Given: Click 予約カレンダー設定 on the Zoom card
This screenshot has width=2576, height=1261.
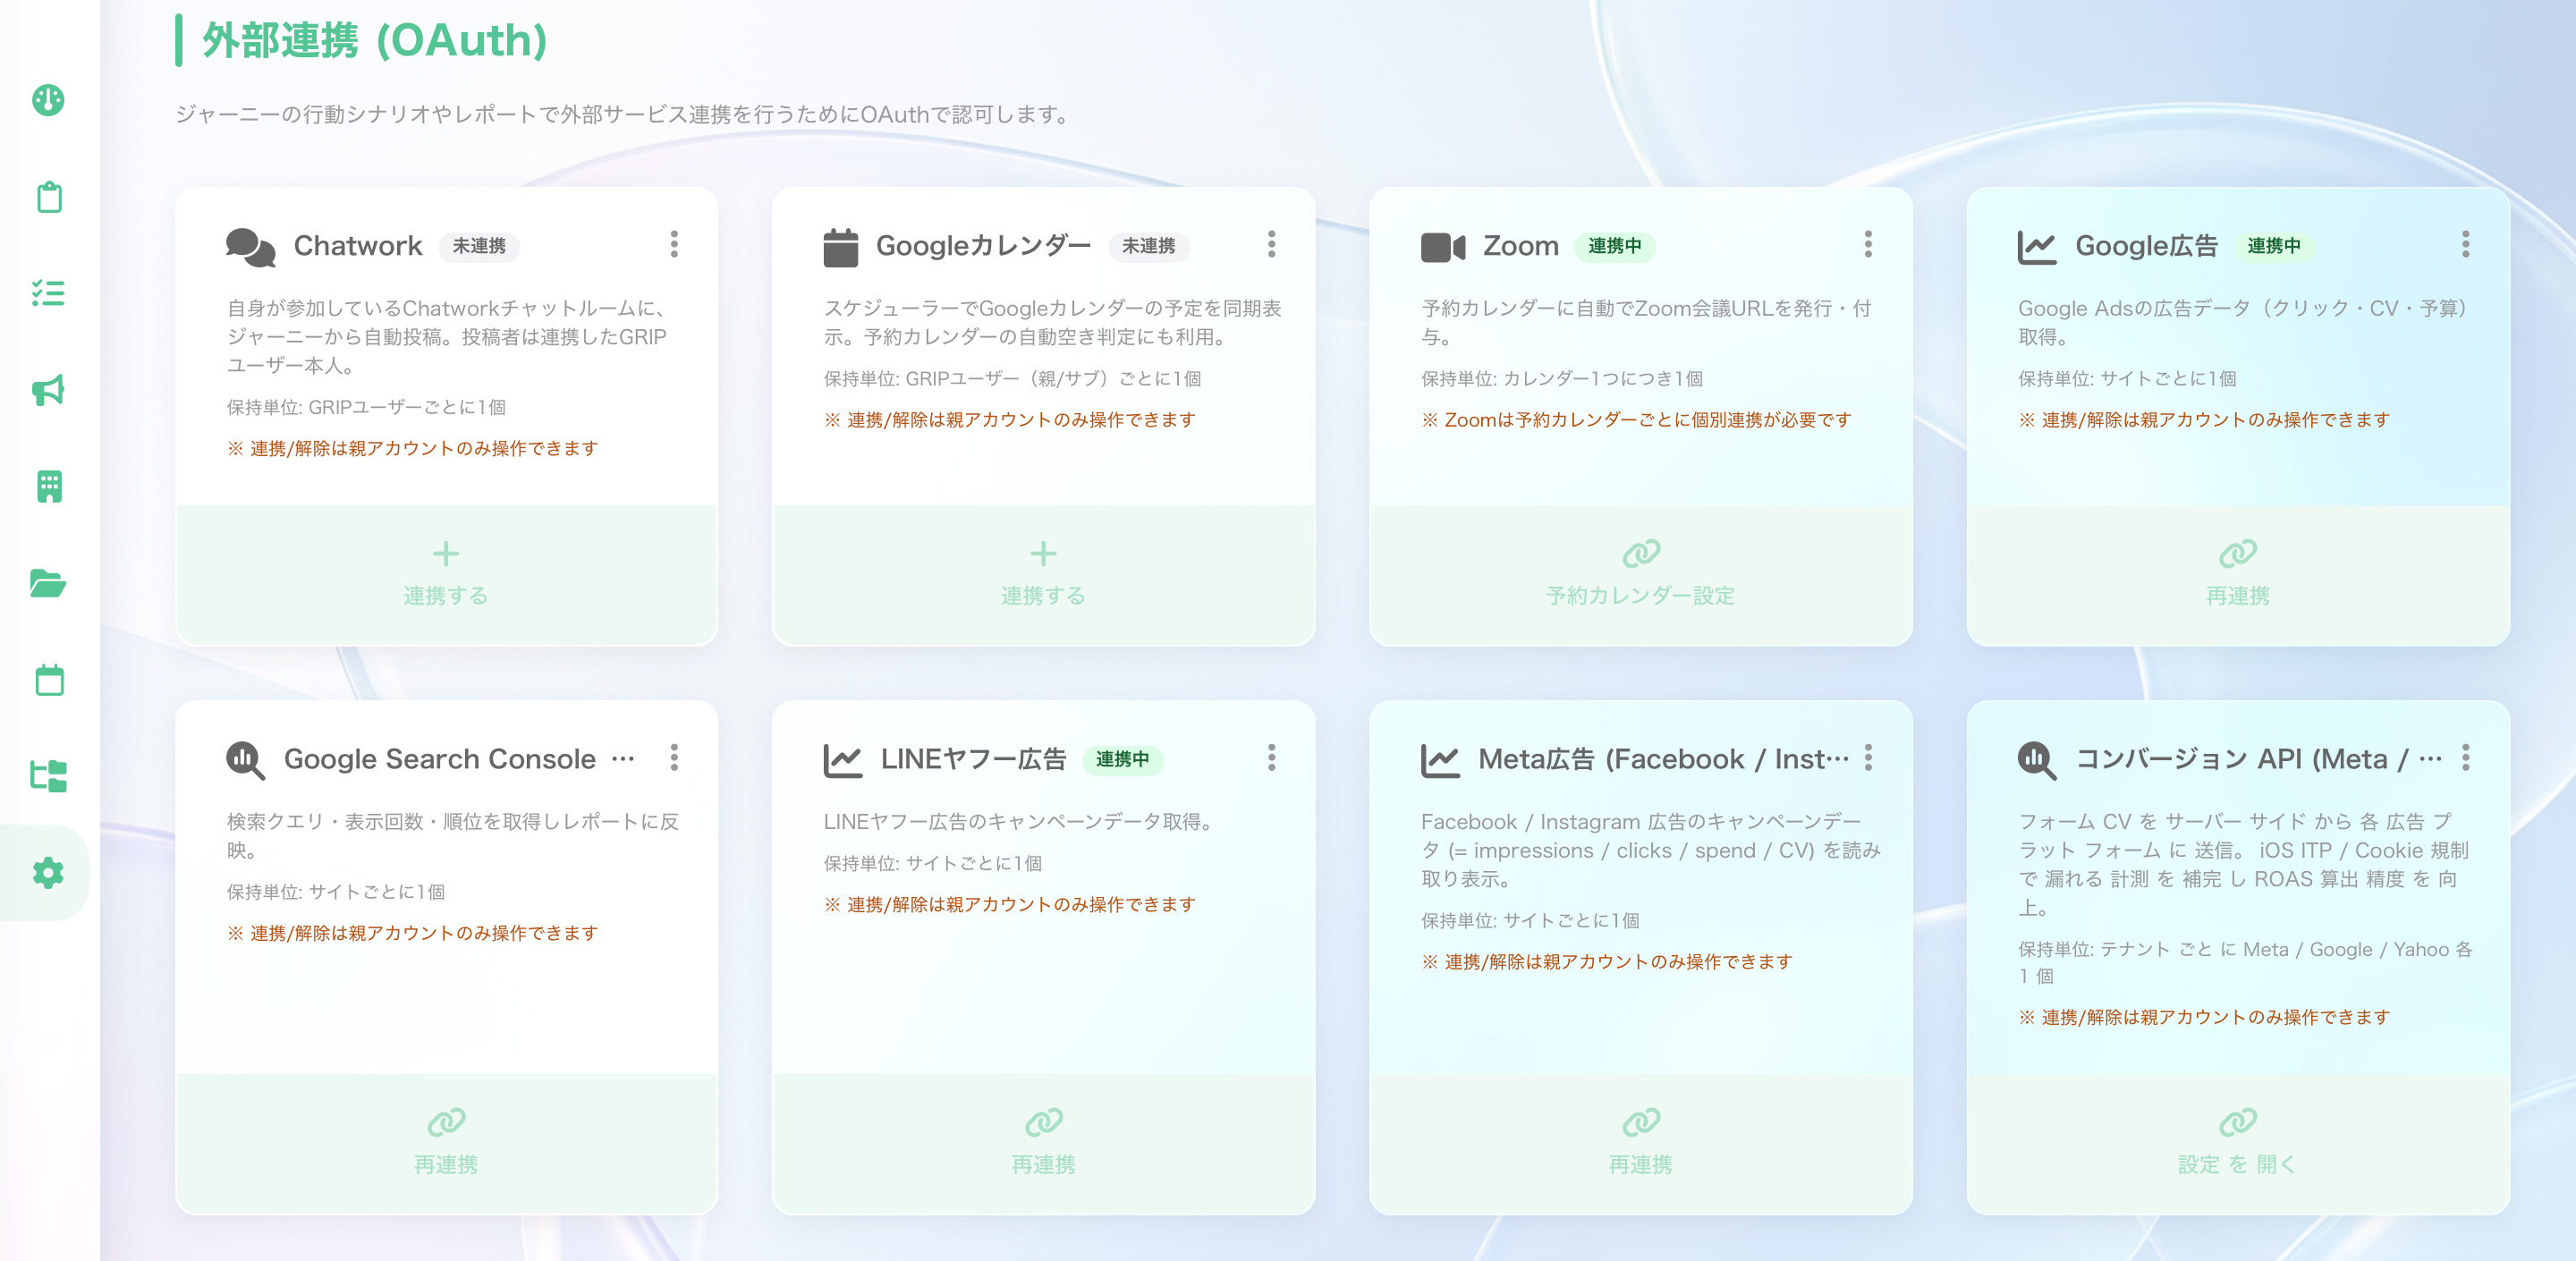Looking at the screenshot, I should (x=1640, y=575).
